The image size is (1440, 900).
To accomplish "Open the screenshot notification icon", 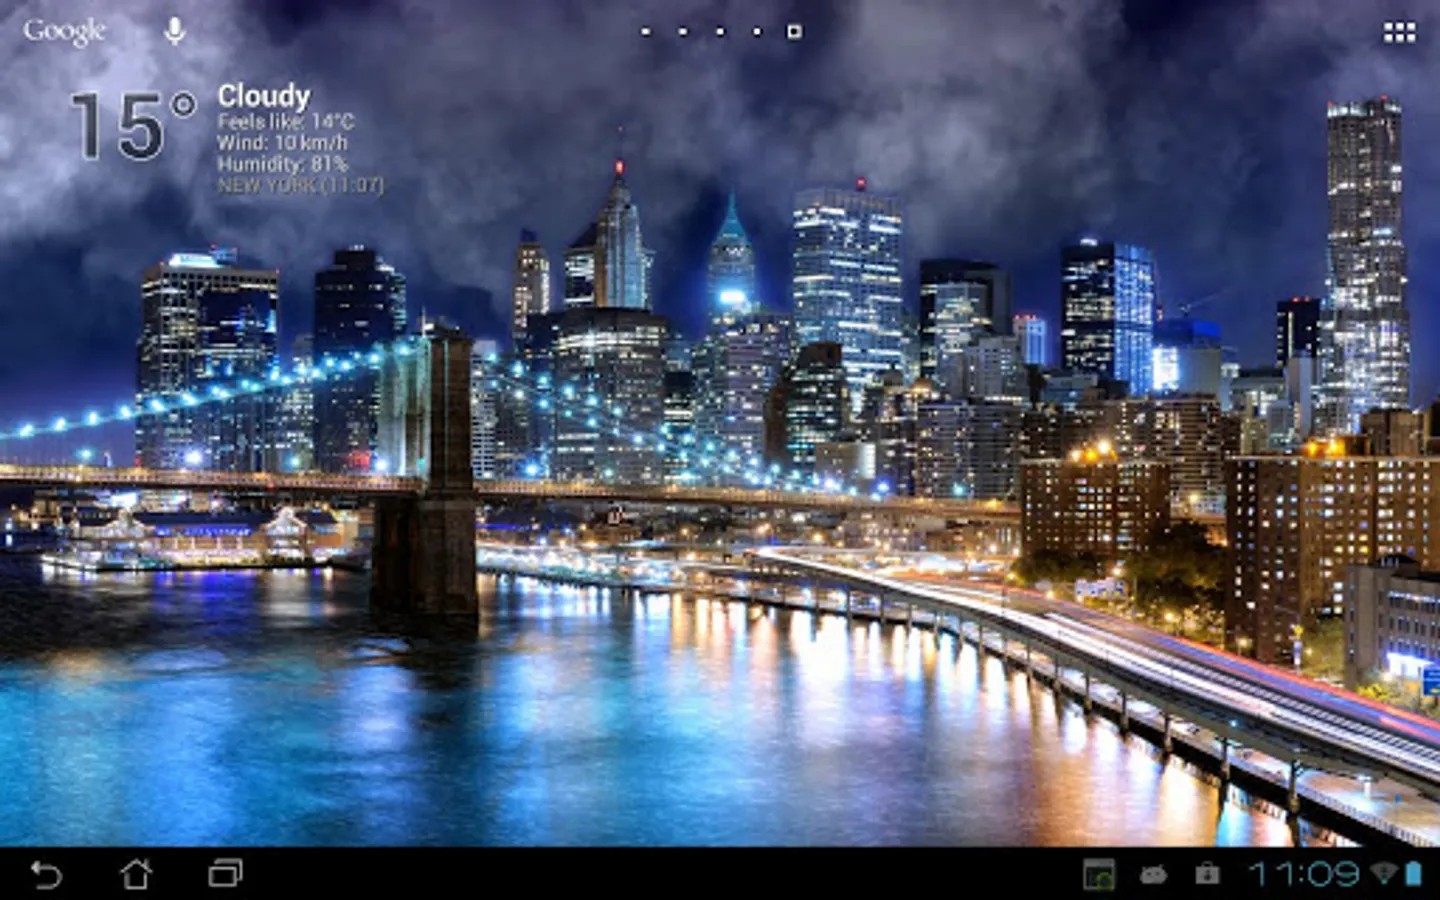I will [1099, 874].
